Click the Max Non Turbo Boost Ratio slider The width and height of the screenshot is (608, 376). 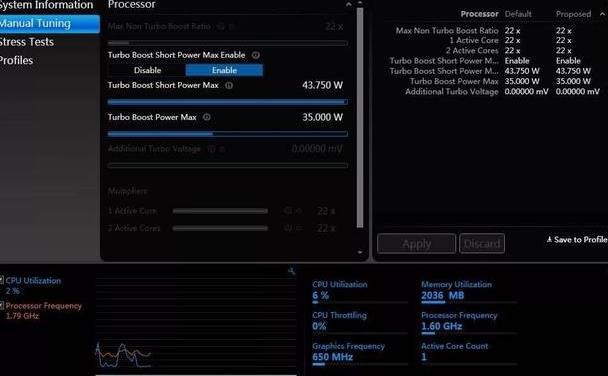pos(228,43)
